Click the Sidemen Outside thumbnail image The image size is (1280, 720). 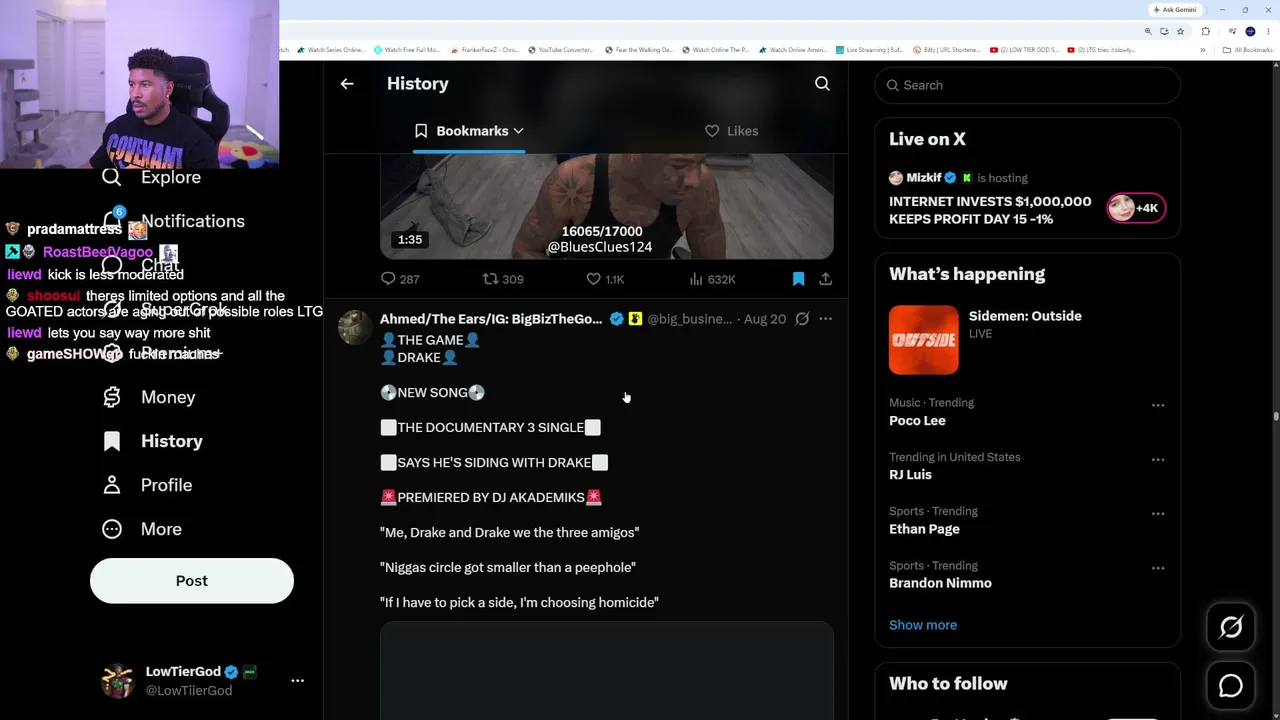click(x=923, y=340)
